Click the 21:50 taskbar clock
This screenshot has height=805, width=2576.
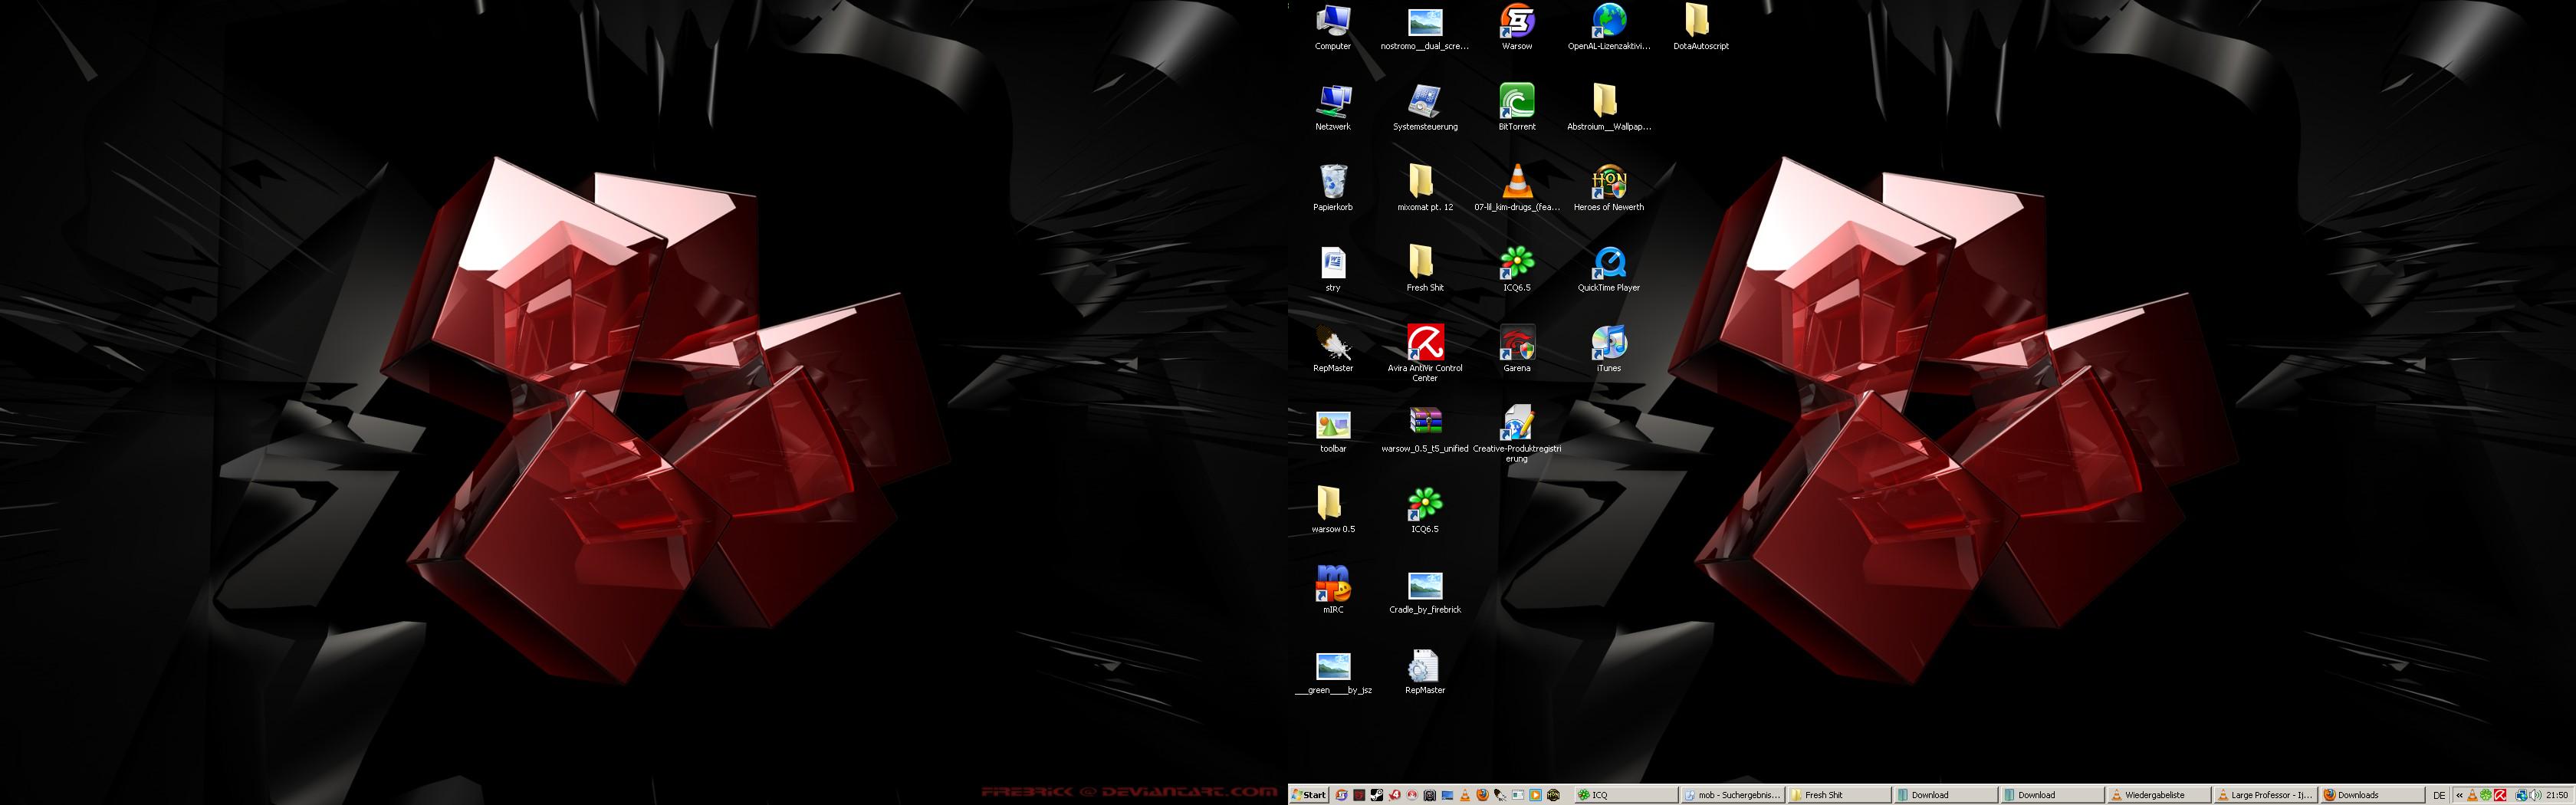click(2557, 796)
